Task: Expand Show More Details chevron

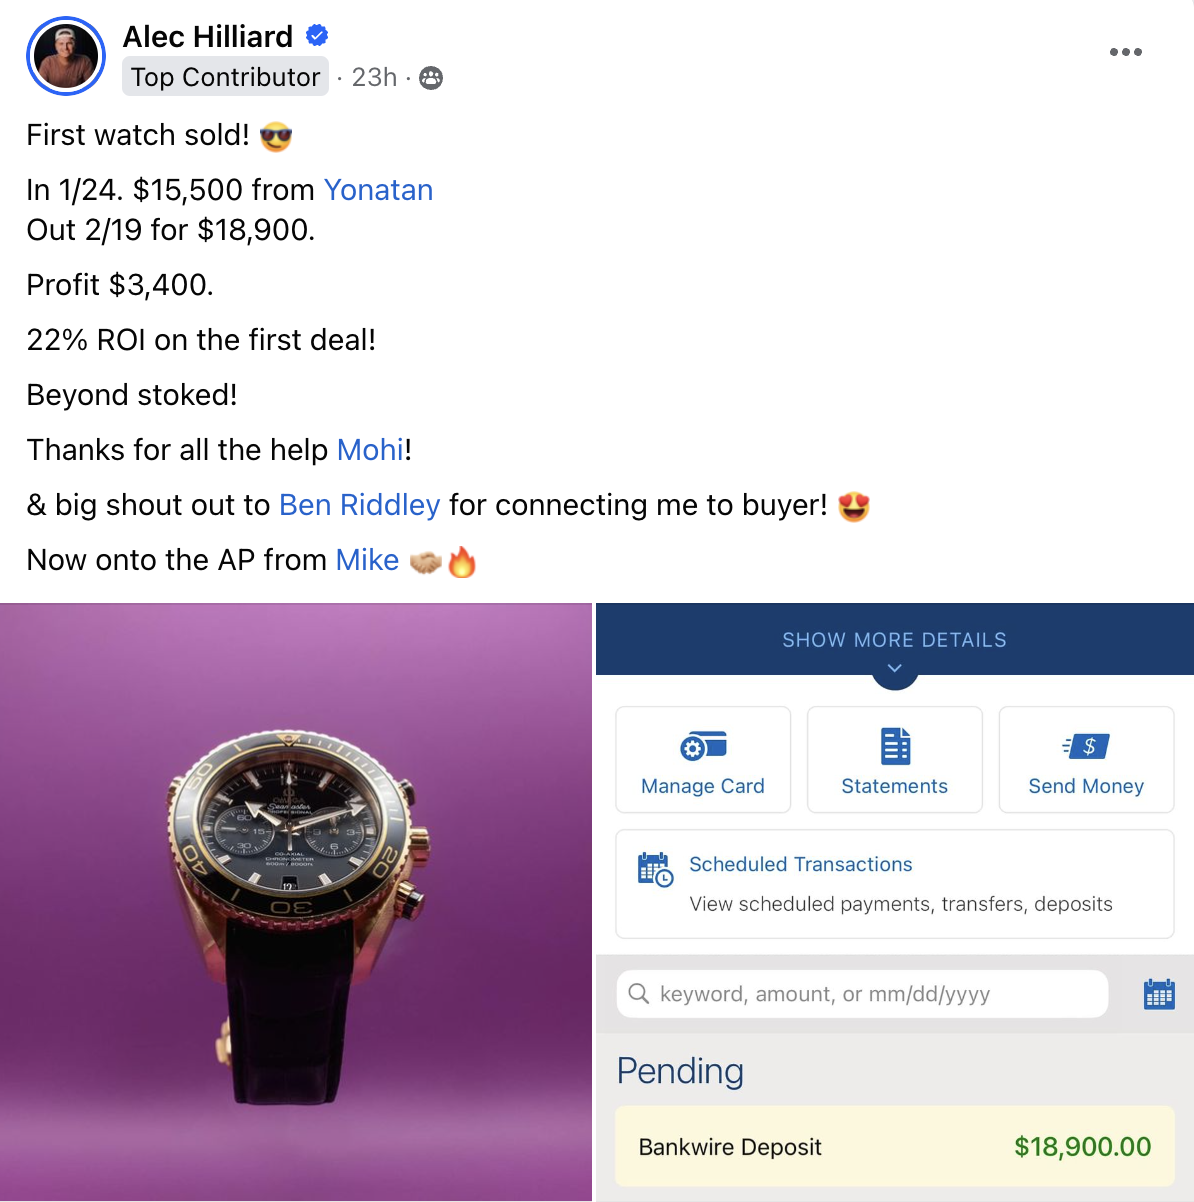Action: coord(895,668)
